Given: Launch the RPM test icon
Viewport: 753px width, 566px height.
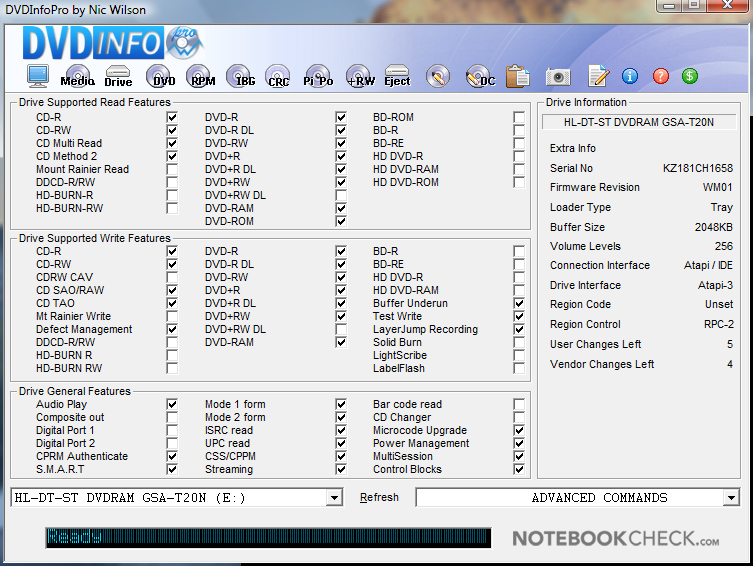Looking at the screenshot, I should [x=201, y=76].
